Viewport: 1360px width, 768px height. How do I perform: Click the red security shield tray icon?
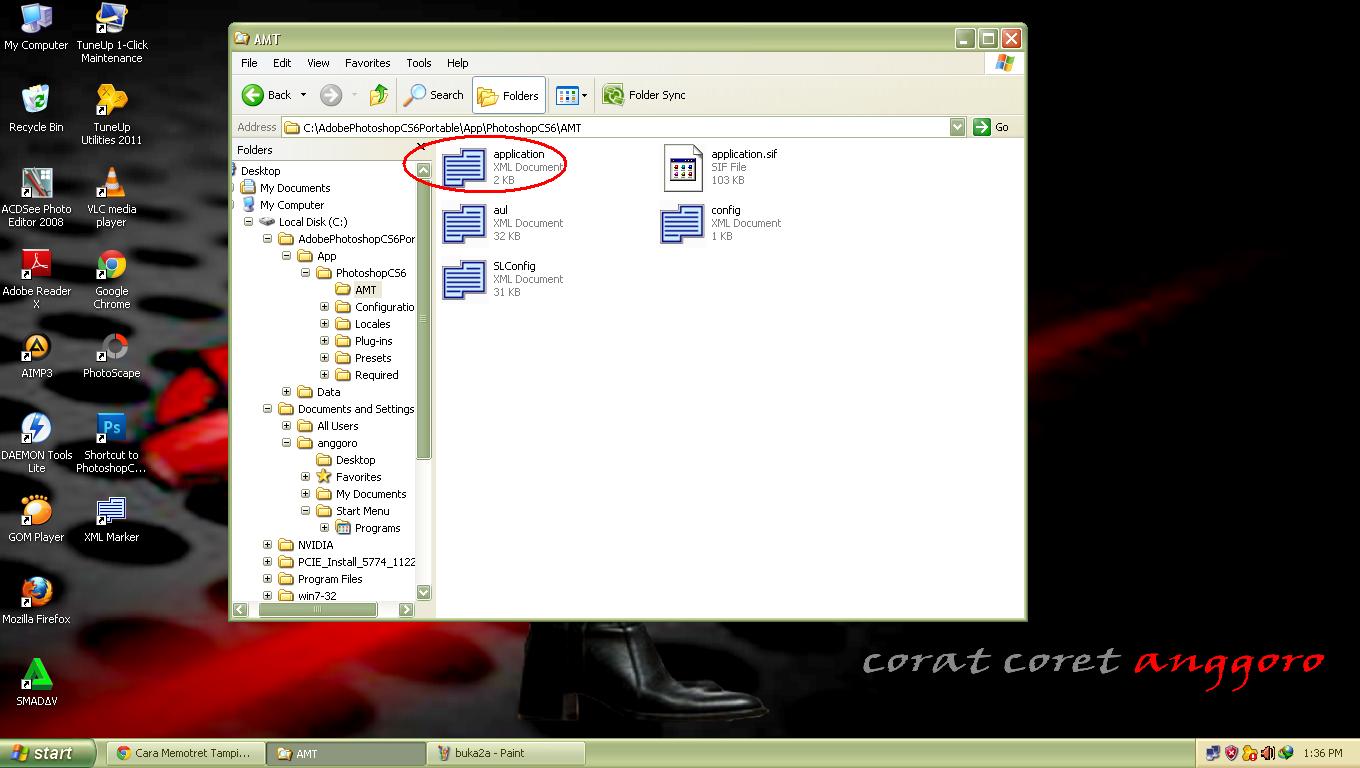(x=1232, y=753)
